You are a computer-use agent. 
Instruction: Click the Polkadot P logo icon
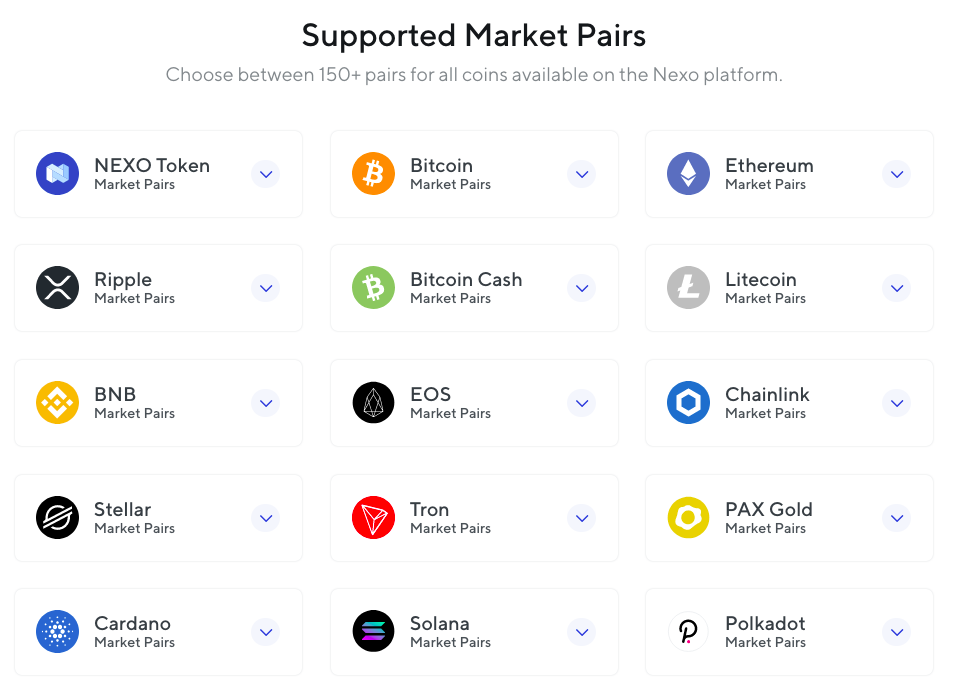(688, 631)
